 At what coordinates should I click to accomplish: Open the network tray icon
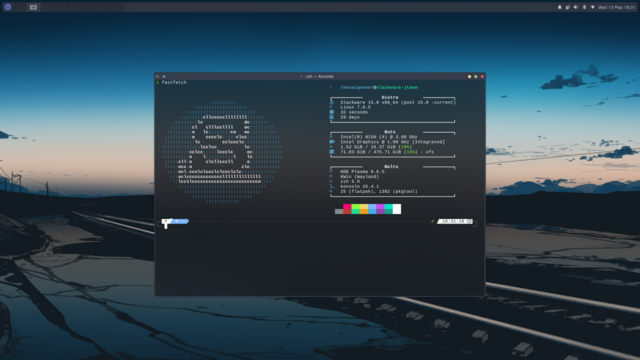[593, 7]
